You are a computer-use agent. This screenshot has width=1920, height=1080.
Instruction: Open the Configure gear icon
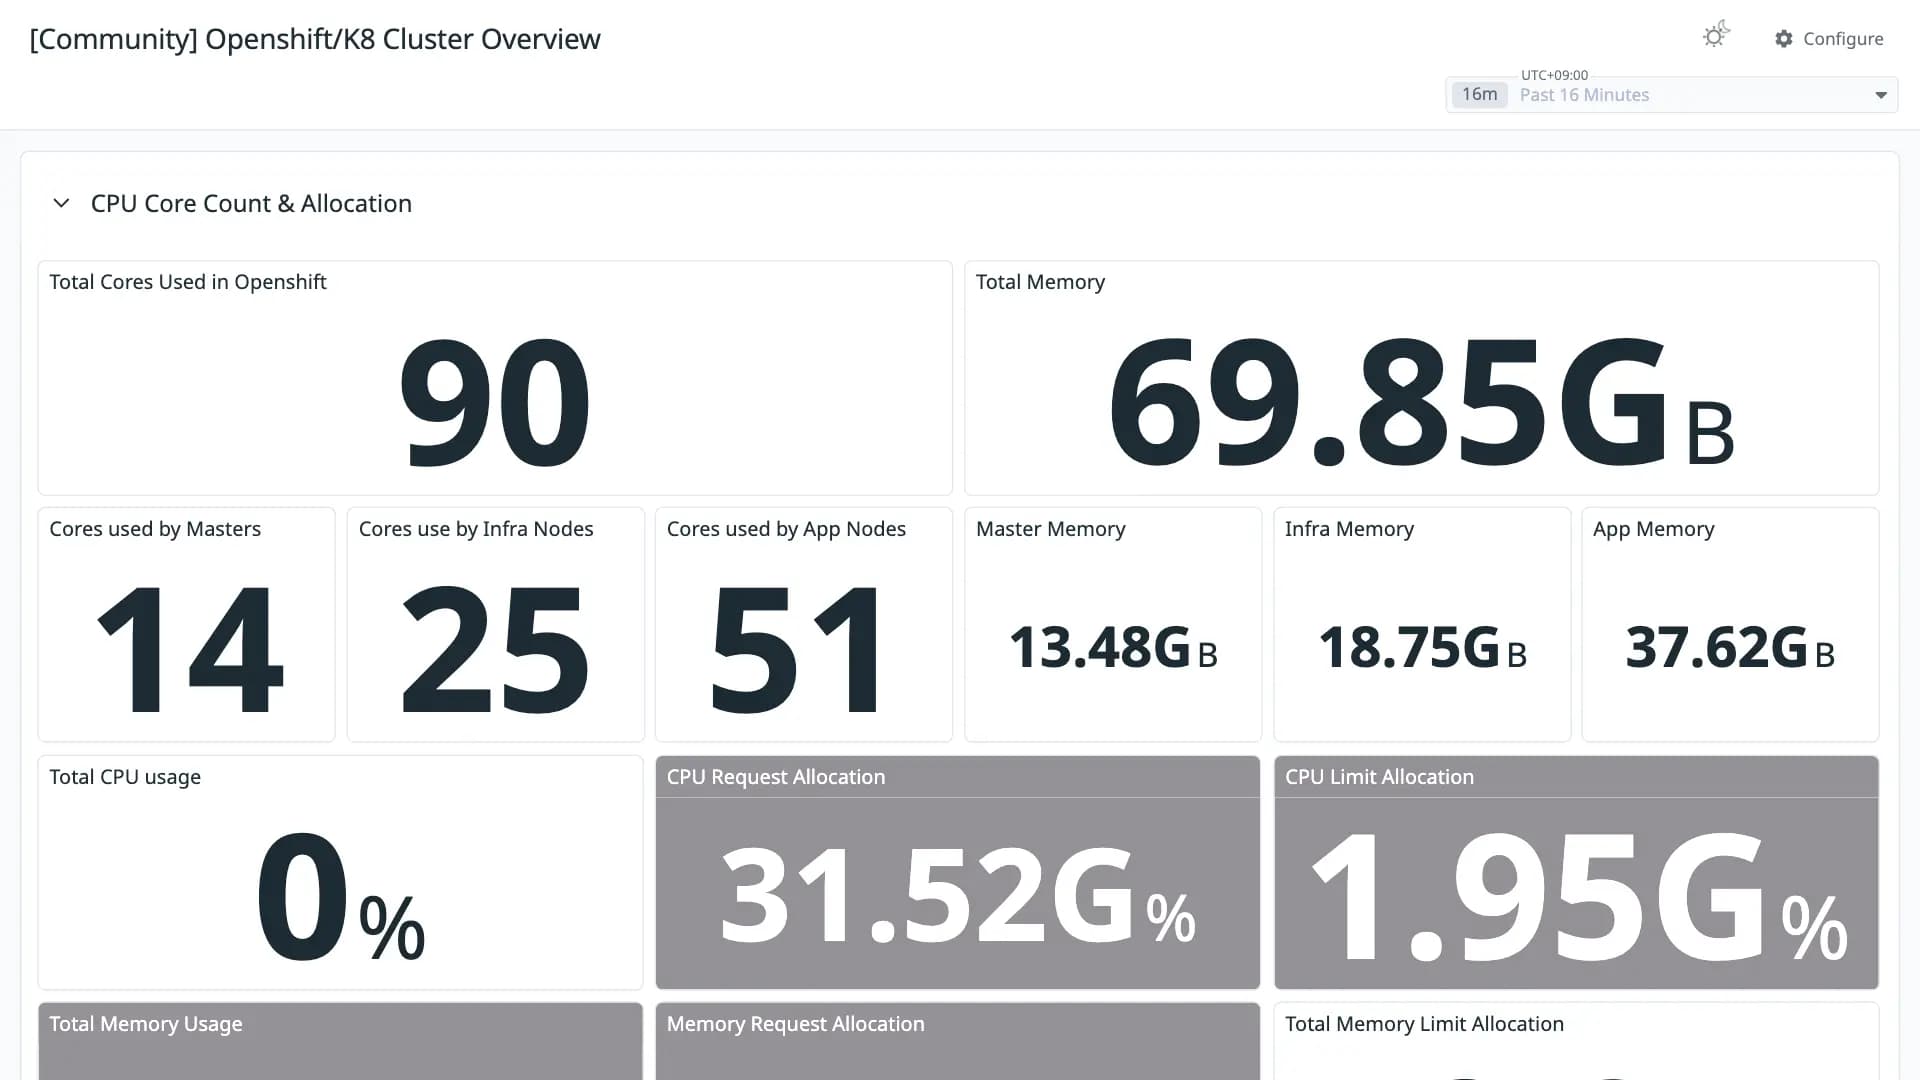(1784, 39)
